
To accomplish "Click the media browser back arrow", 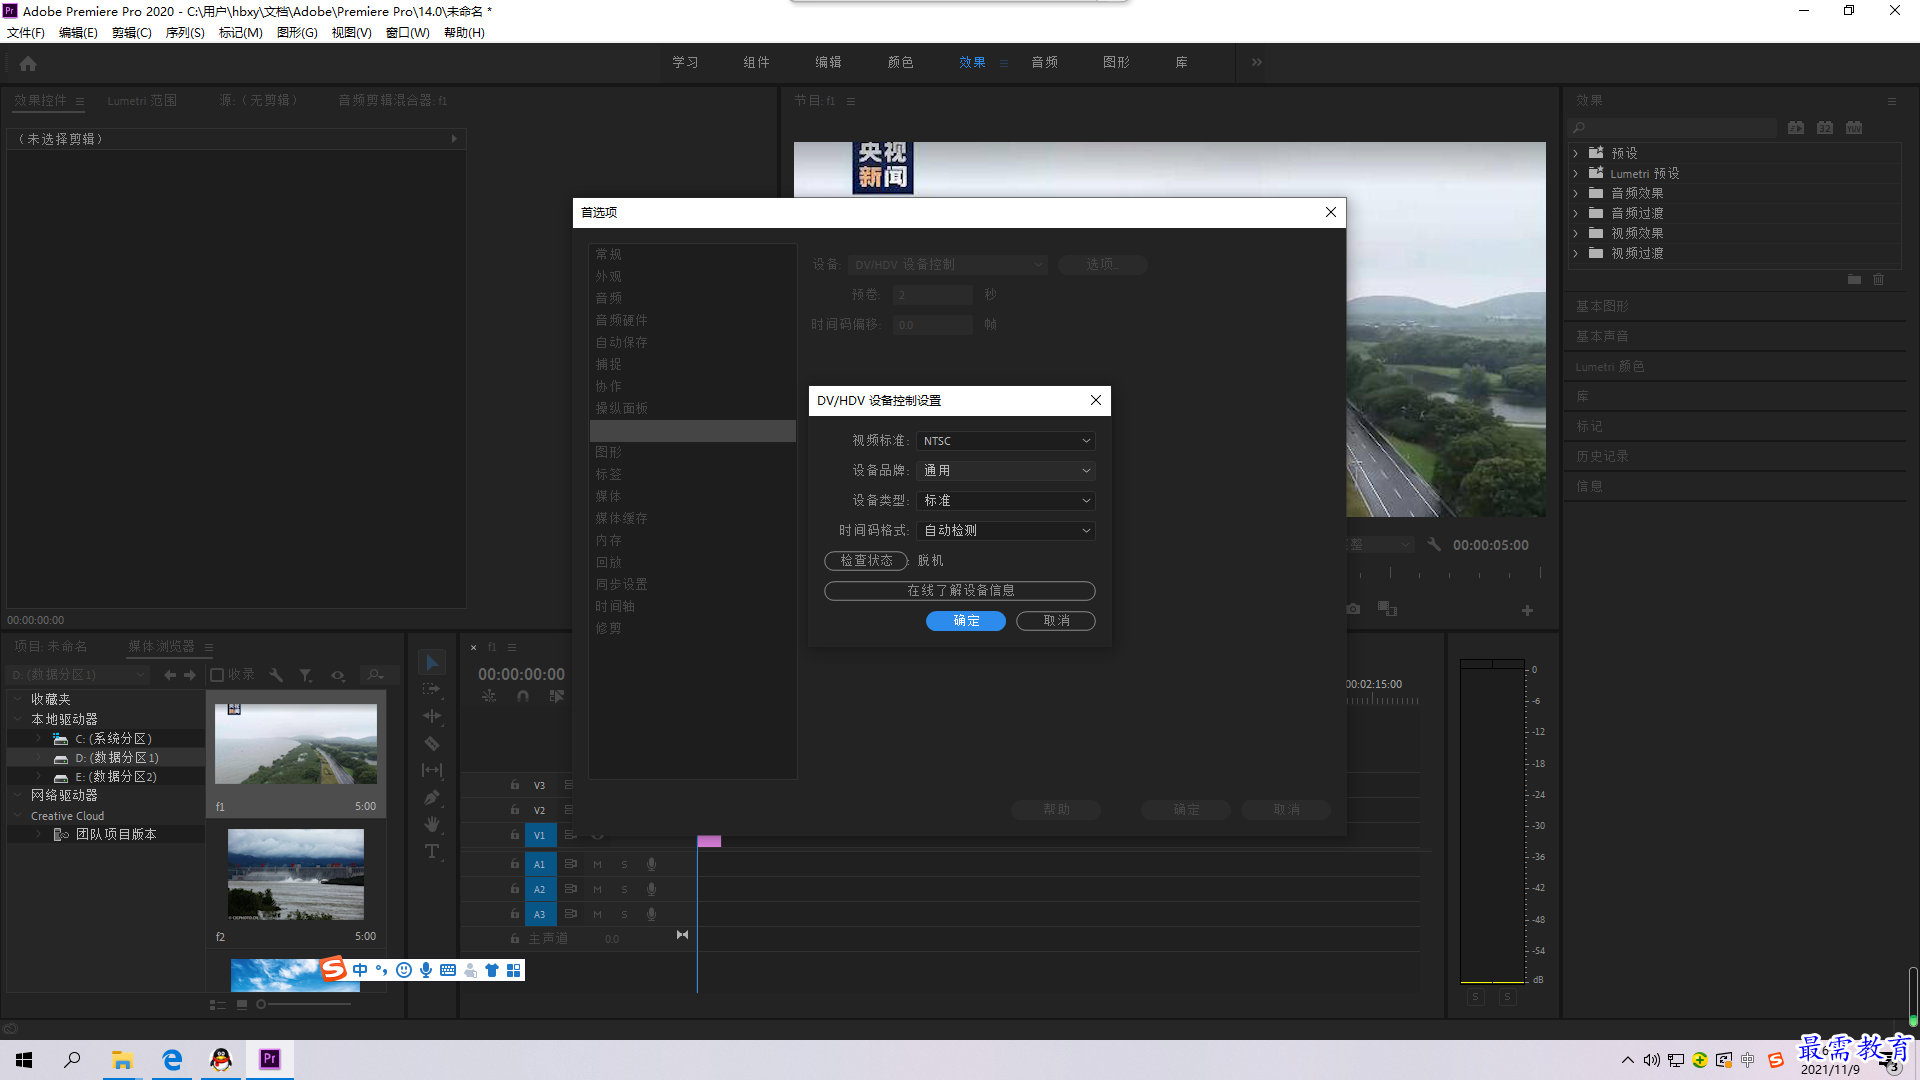I will click(x=170, y=675).
